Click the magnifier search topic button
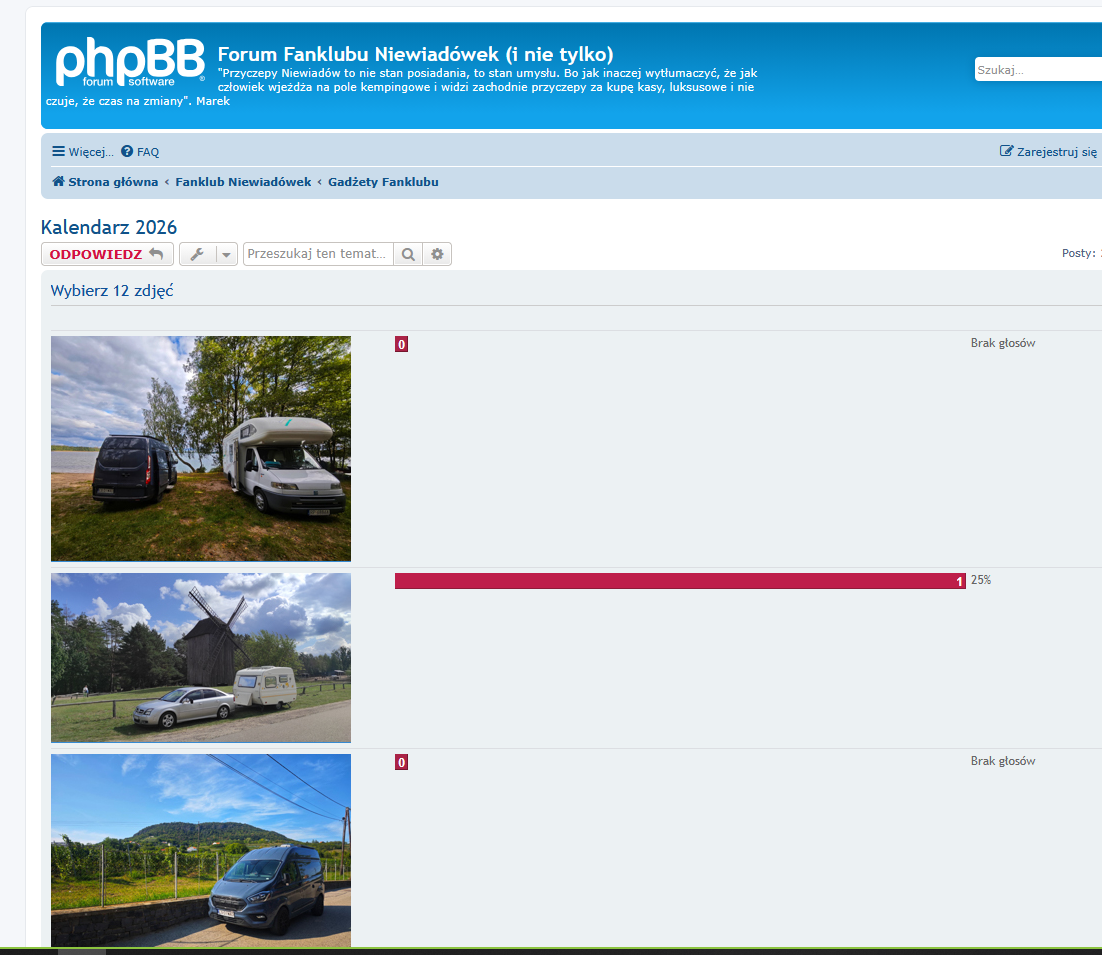The height and width of the screenshot is (955, 1102). pos(408,255)
